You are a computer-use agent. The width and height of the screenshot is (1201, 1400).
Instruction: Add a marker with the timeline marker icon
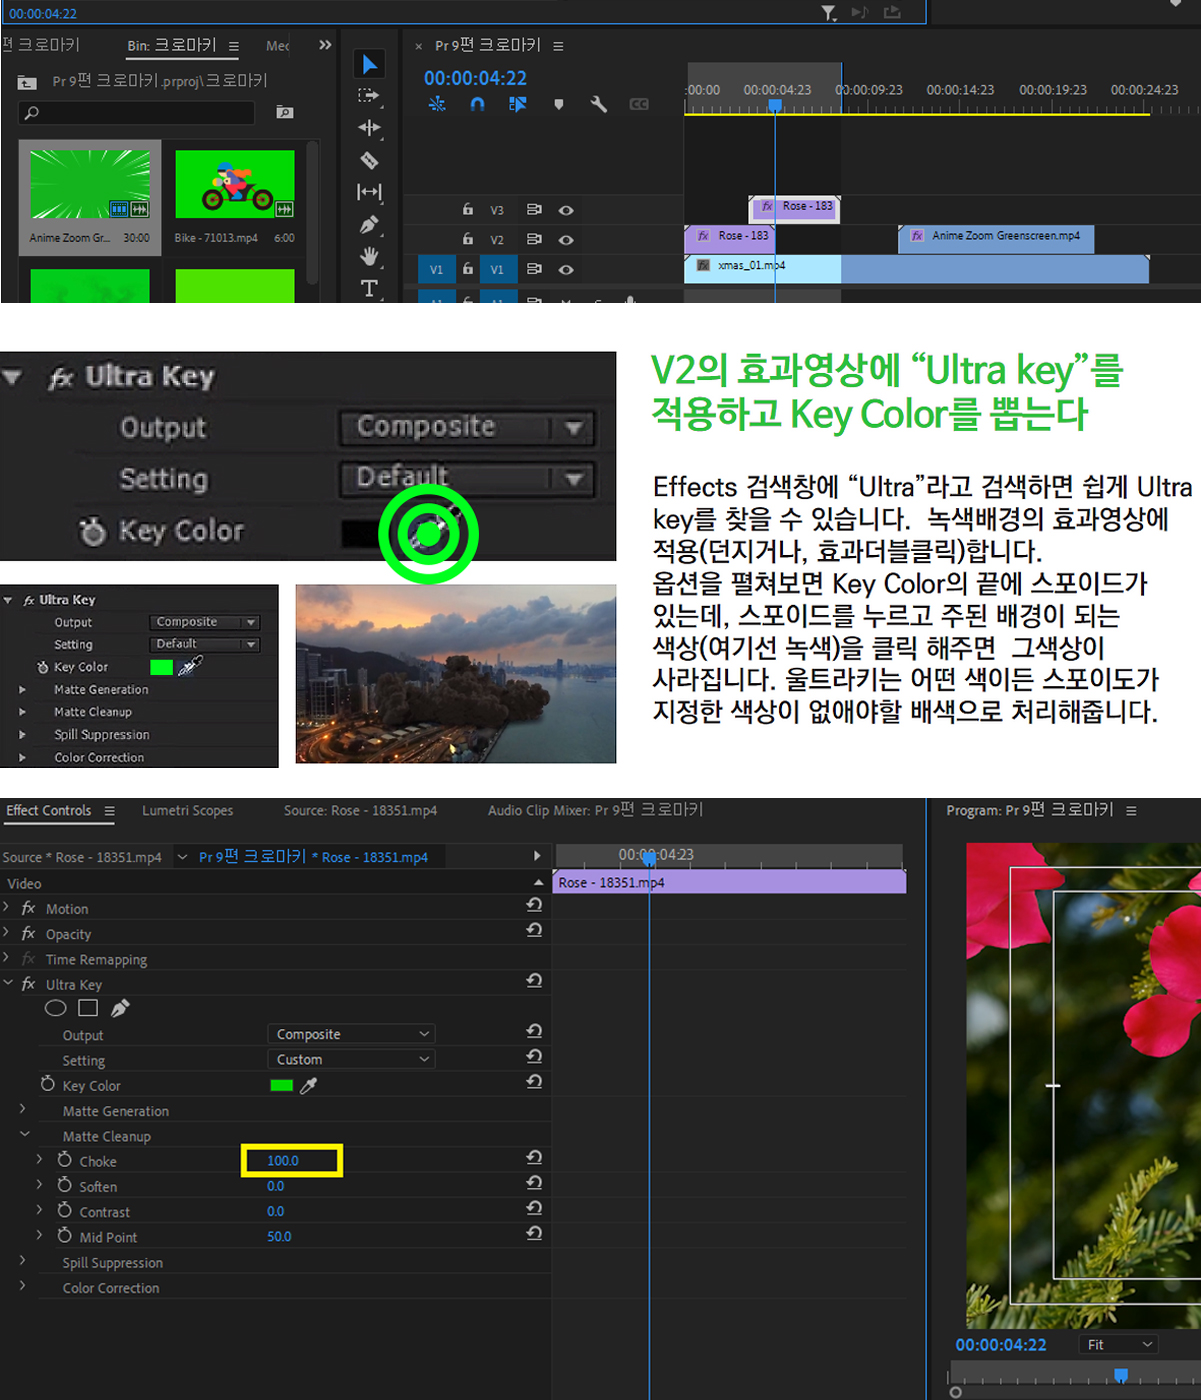point(558,104)
